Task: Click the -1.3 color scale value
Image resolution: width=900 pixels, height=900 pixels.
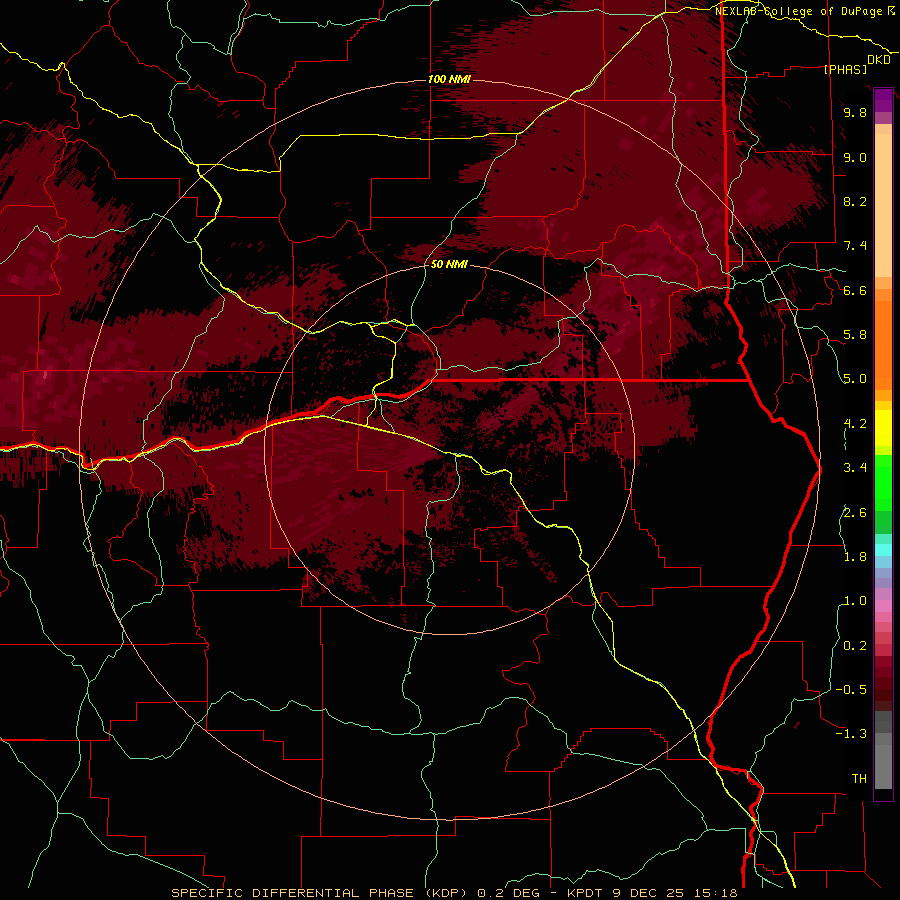Action: pyautogui.click(x=851, y=734)
